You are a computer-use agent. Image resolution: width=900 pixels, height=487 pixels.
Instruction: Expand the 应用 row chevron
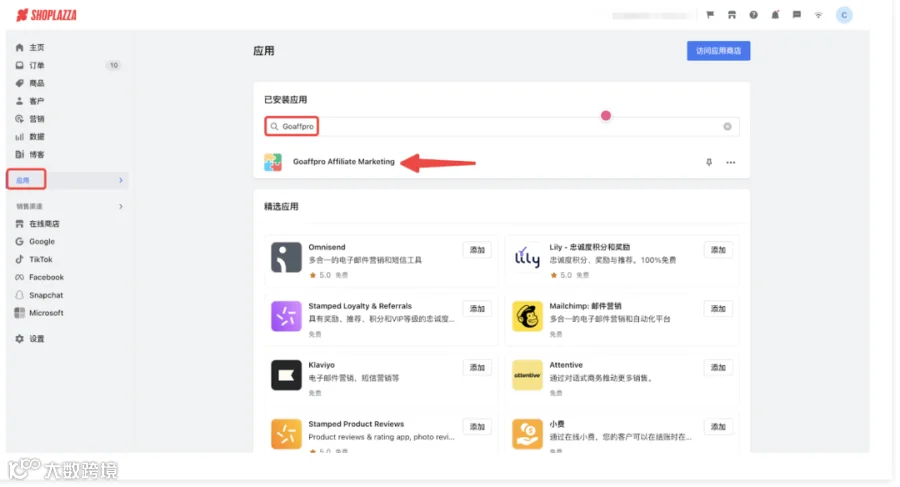(121, 180)
